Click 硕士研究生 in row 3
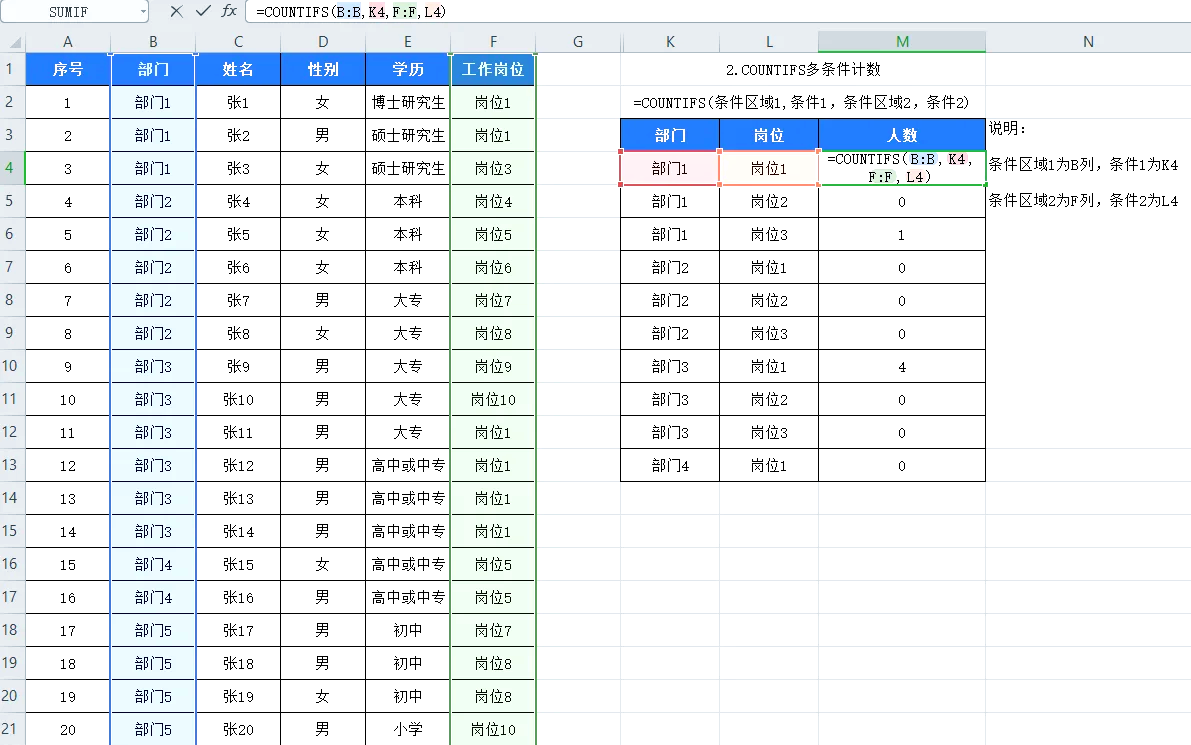 pyautogui.click(x=408, y=136)
